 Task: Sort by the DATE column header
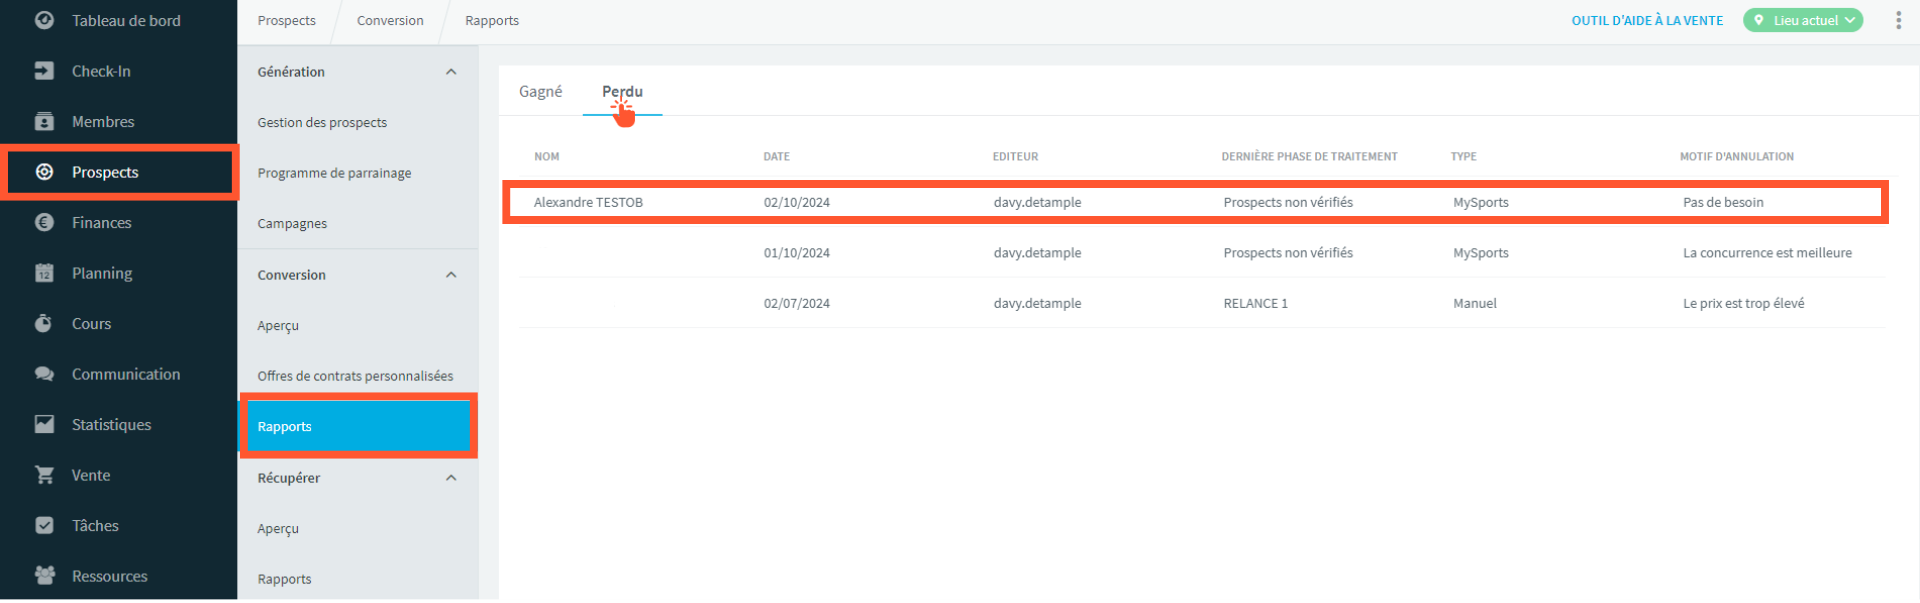click(x=777, y=157)
